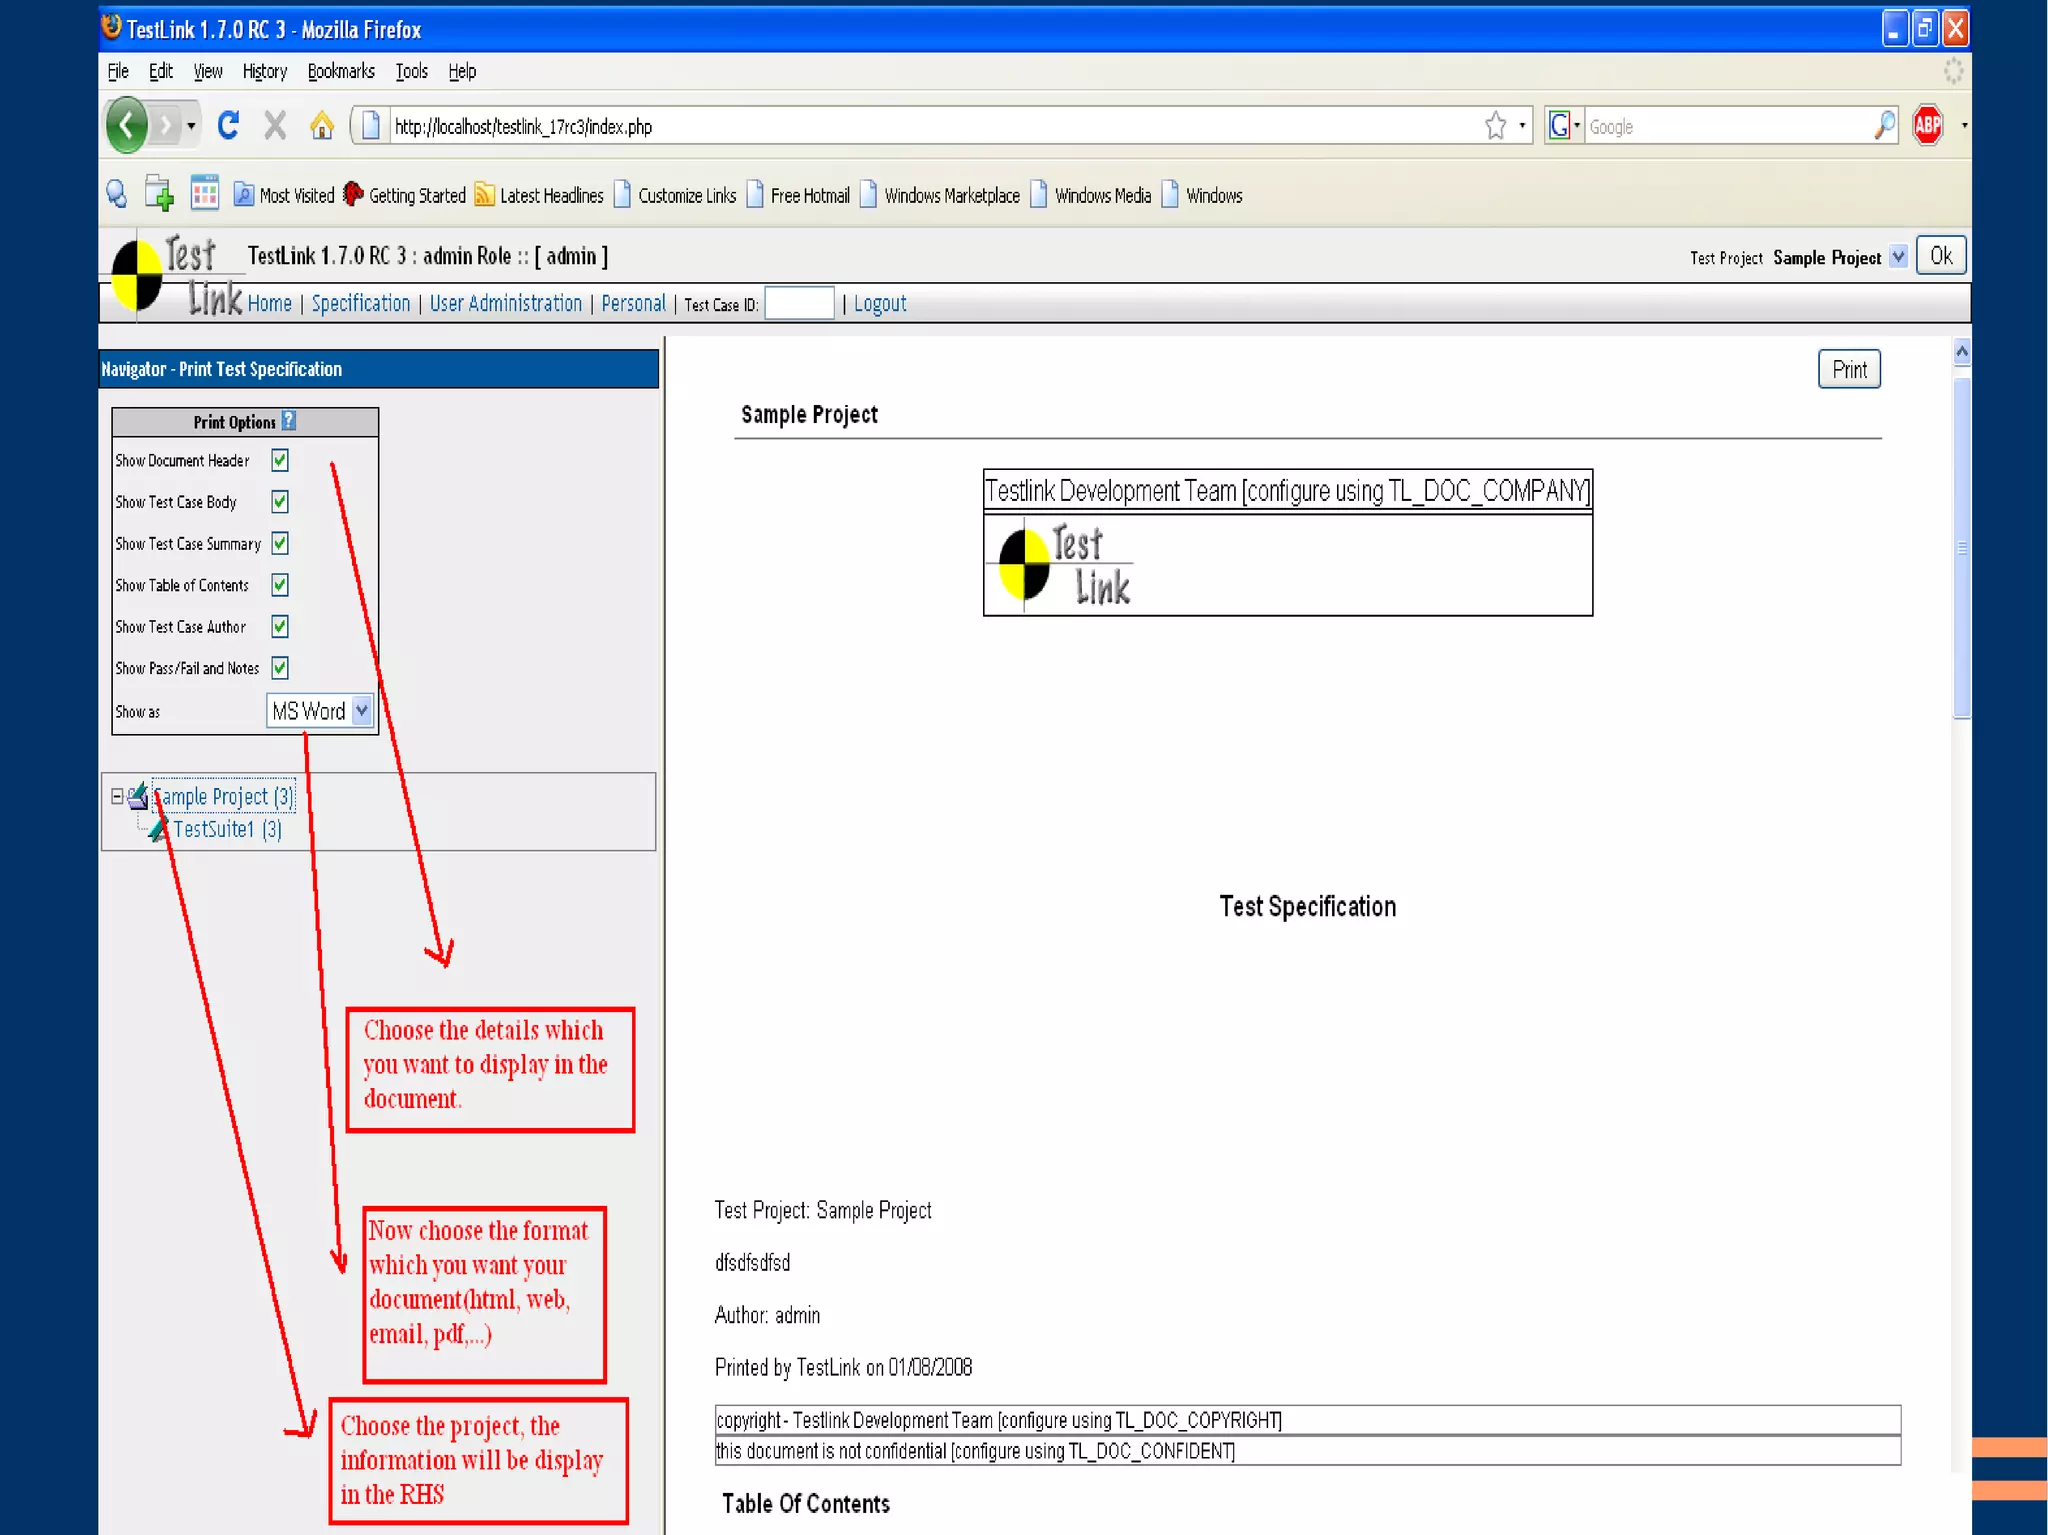Click the Logout link

point(880,303)
